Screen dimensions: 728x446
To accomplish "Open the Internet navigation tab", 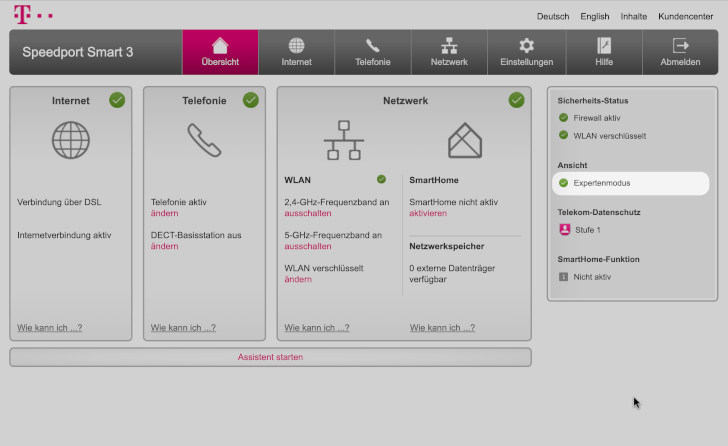I will tap(296, 52).
